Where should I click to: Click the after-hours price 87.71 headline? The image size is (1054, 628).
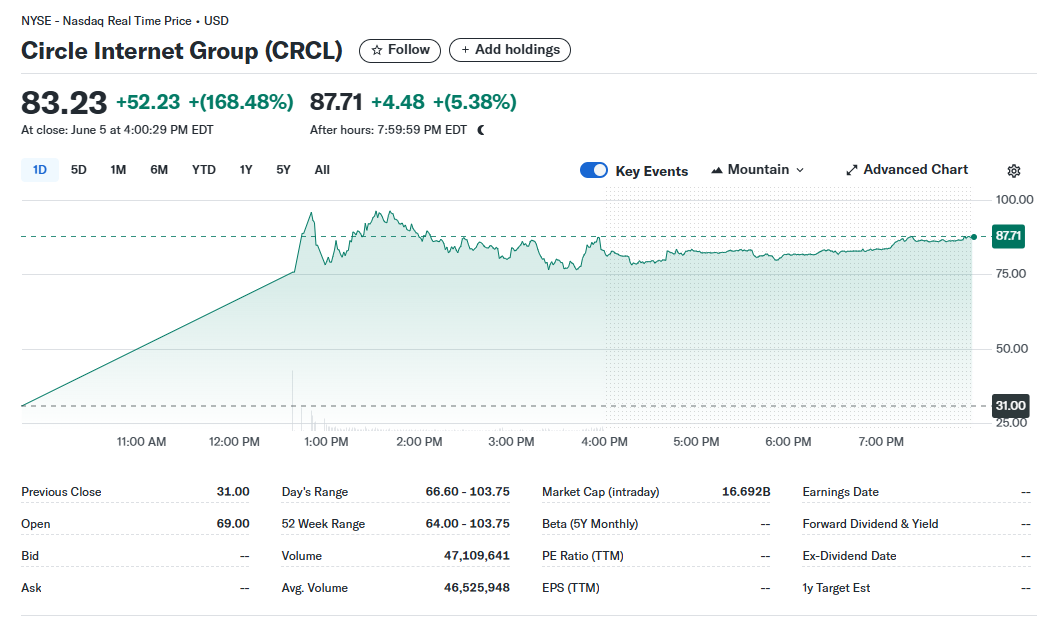(x=336, y=102)
